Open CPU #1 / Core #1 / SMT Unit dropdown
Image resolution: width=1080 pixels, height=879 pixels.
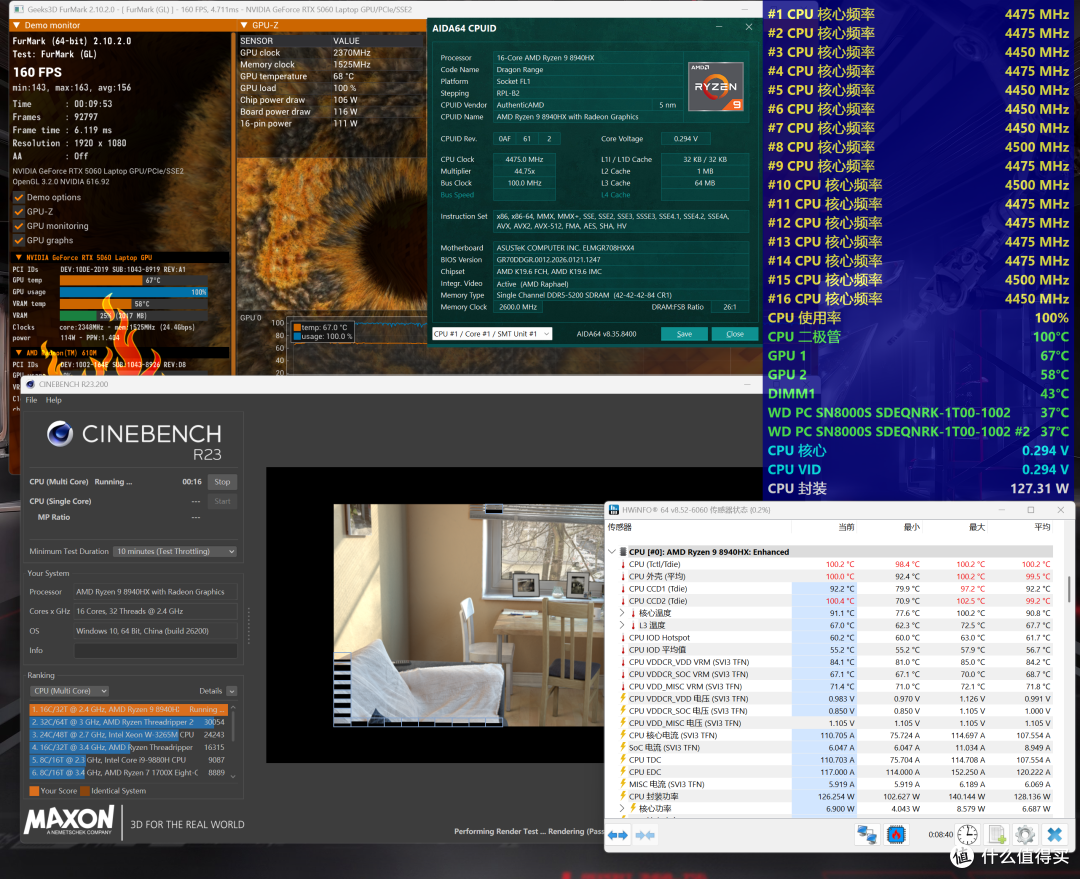(492, 334)
